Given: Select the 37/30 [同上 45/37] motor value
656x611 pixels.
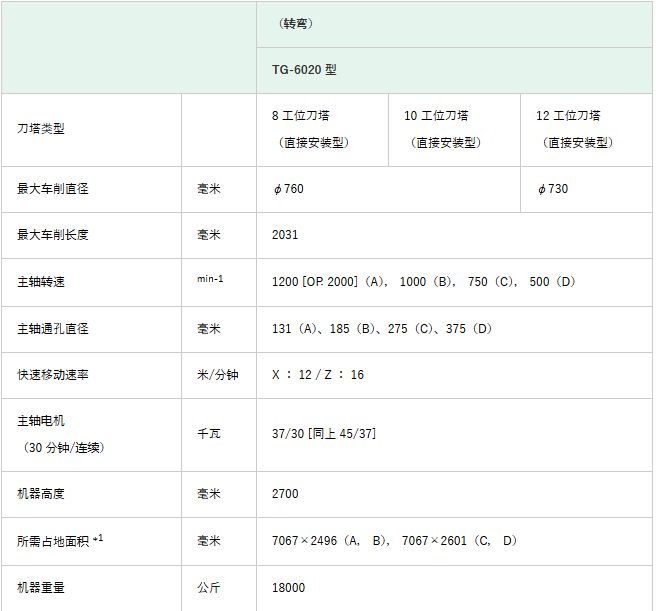Looking at the screenshot, I should point(324,433).
